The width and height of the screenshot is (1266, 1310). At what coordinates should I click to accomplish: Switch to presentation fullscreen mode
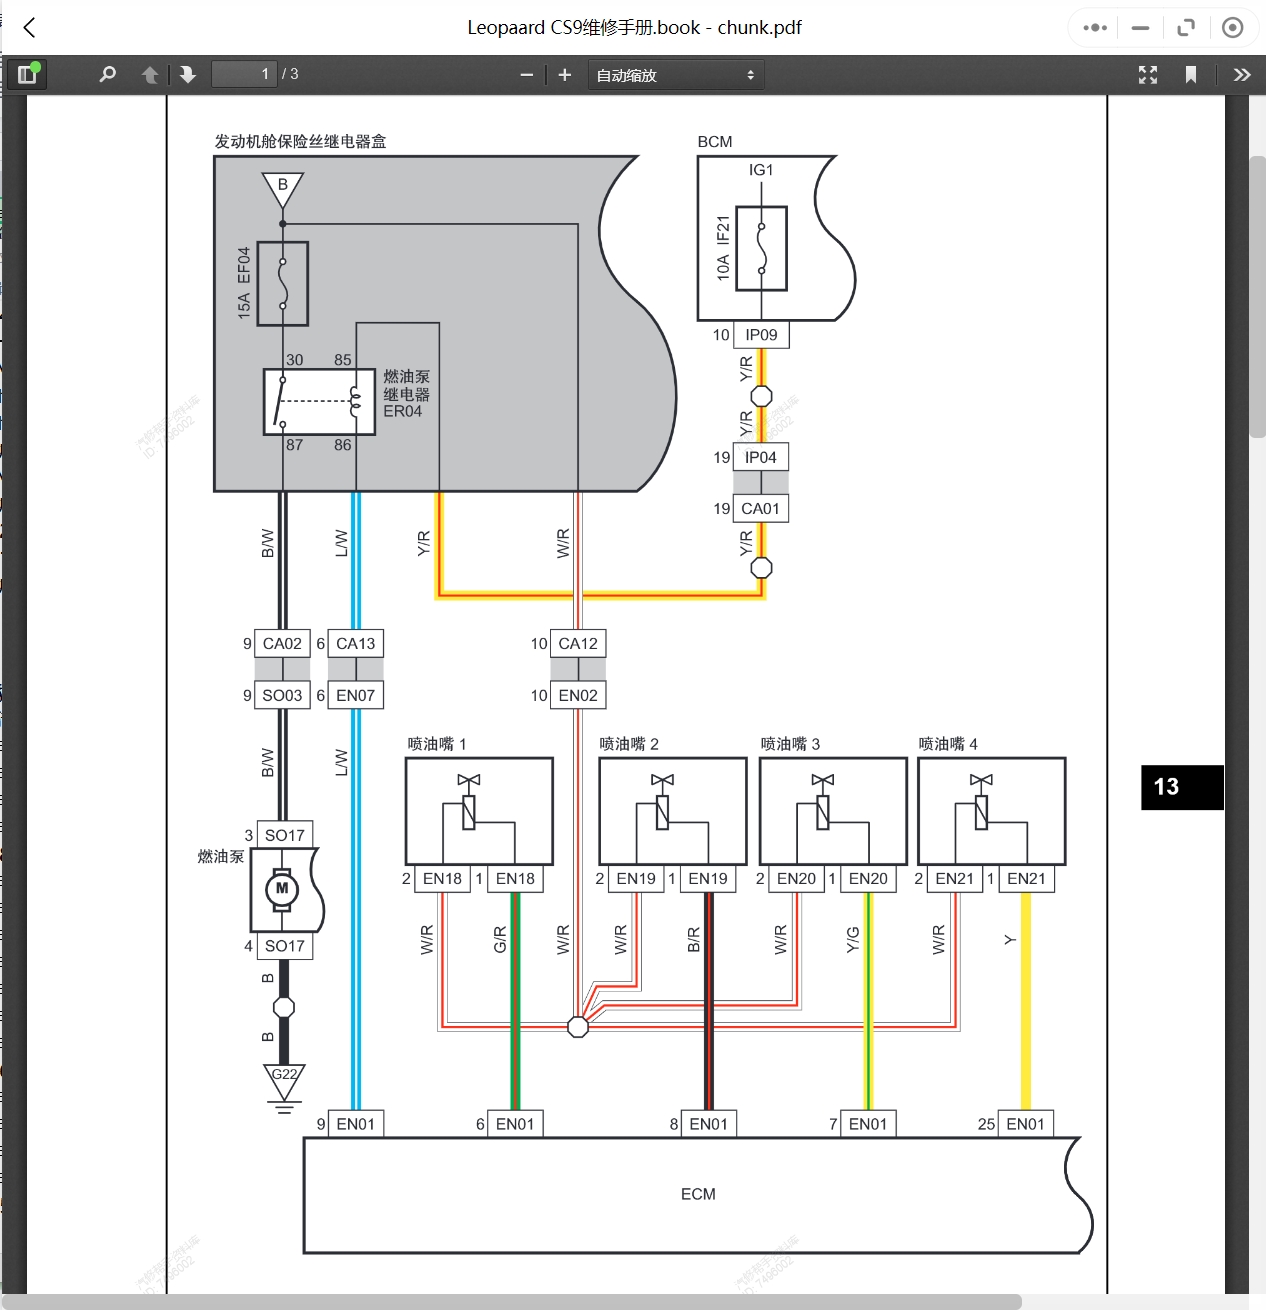1148,75
